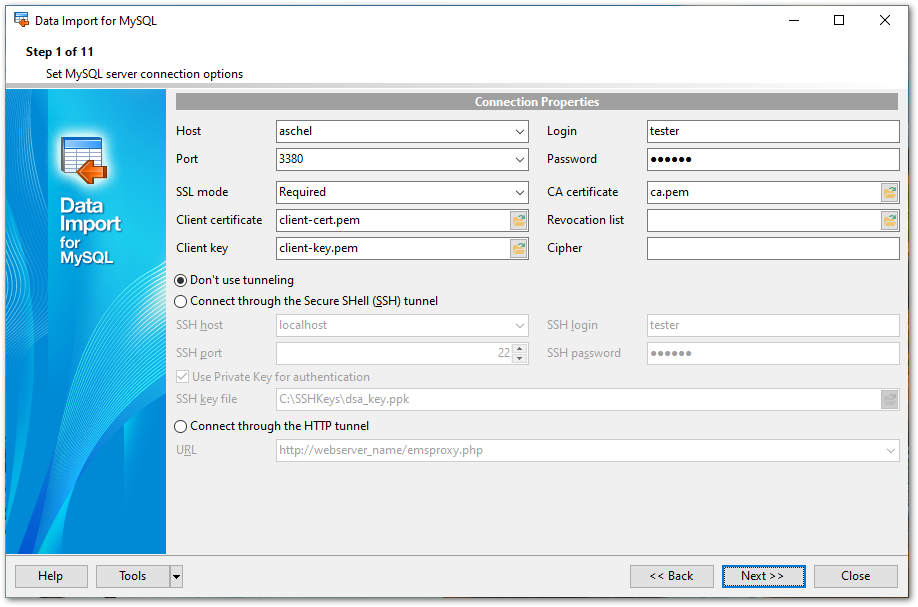Click the Connection Properties header
The image size is (918, 607).
click(536, 102)
